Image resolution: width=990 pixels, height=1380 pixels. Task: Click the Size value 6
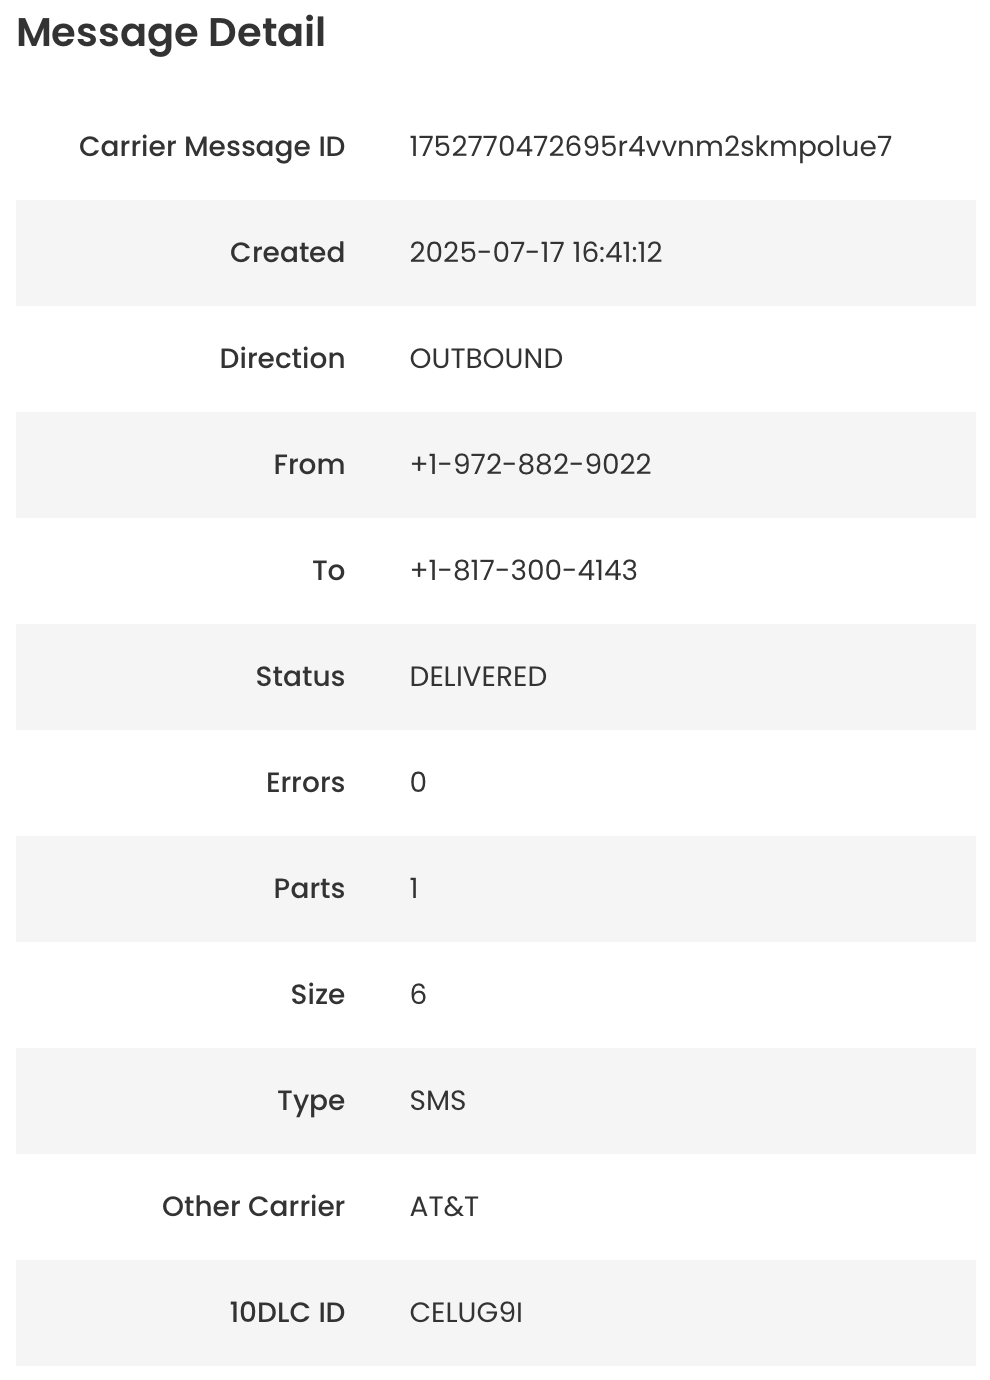click(x=418, y=995)
